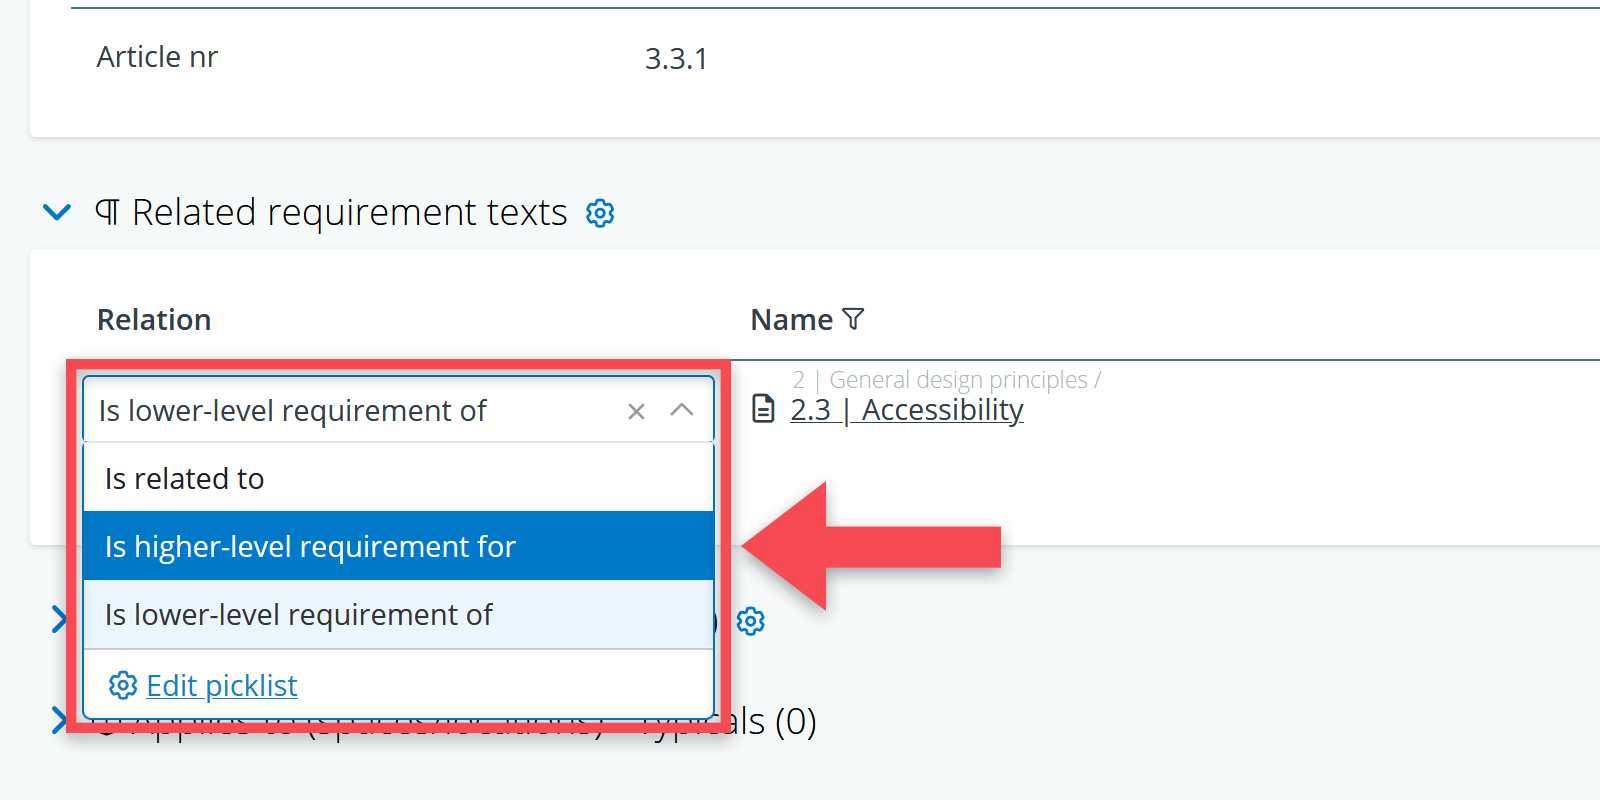This screenshot has height=800, width=1600.
Task: Click the filter icon next to Name
Action: (x=853, y=319)
